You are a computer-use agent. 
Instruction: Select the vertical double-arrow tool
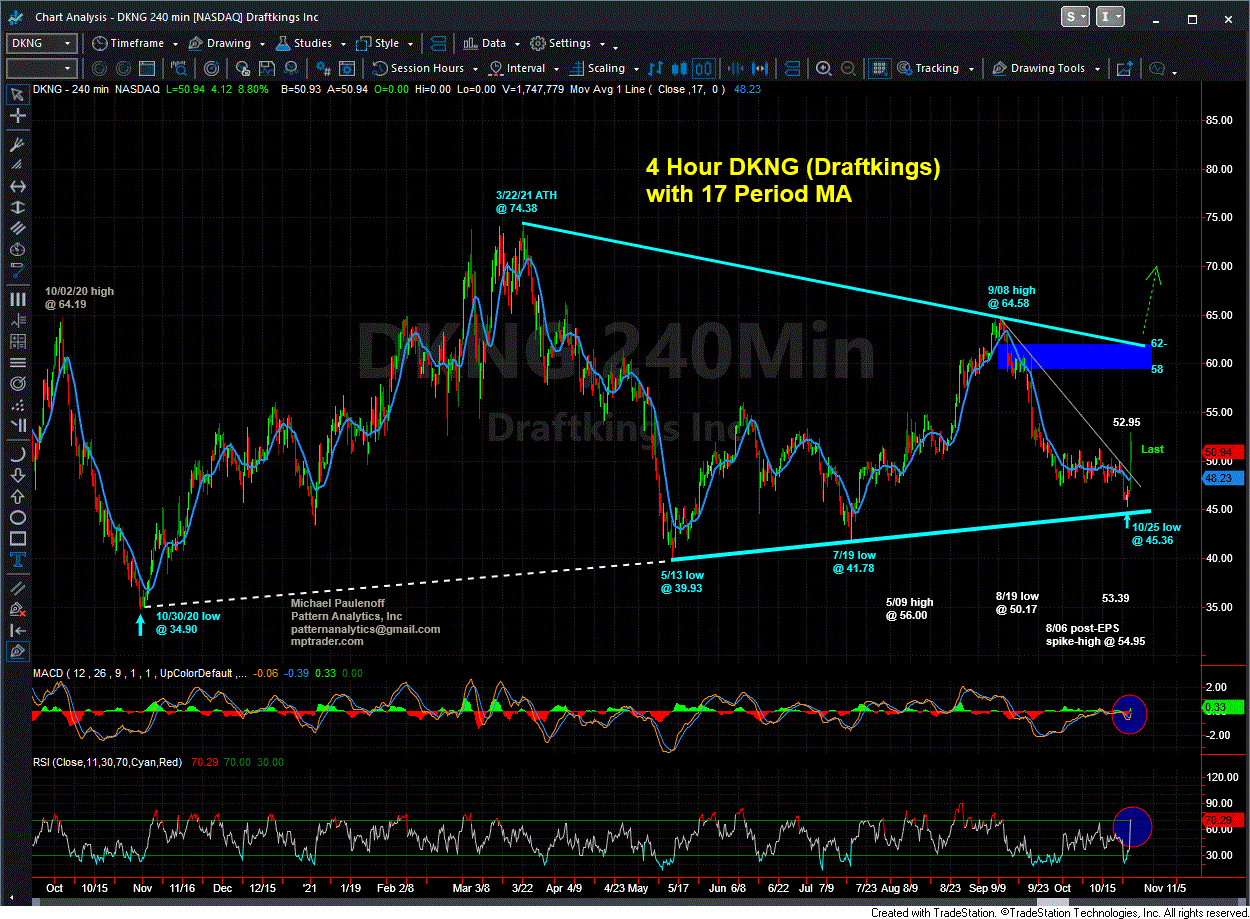pos(17,207)
